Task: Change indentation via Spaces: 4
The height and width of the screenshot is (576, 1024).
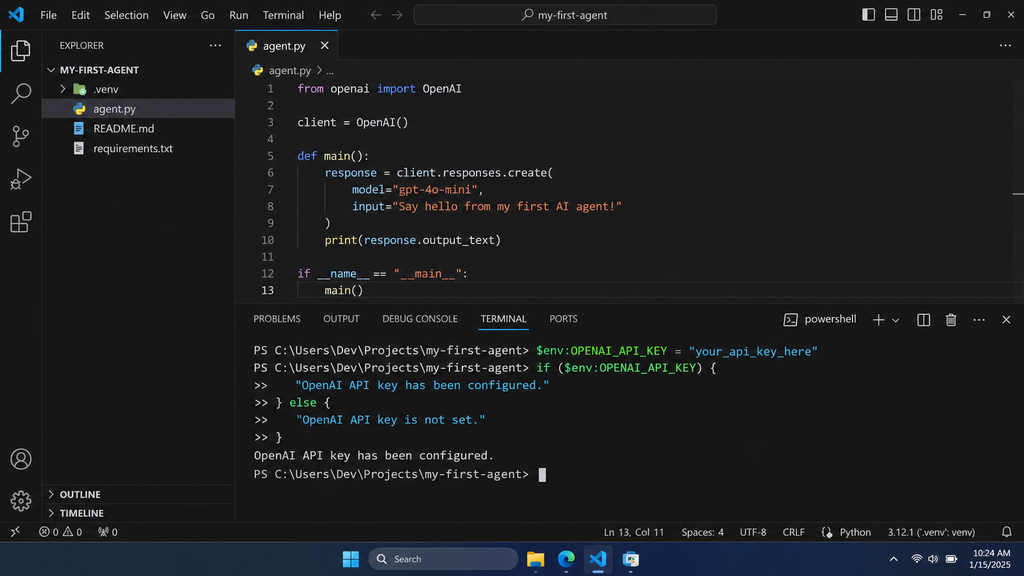Action: (x=702, y=532)
